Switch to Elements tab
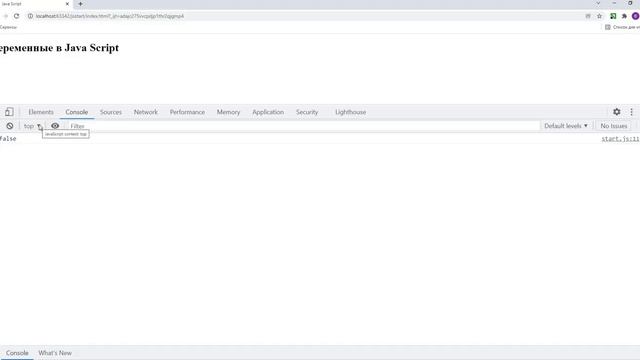 coord(41,112)
